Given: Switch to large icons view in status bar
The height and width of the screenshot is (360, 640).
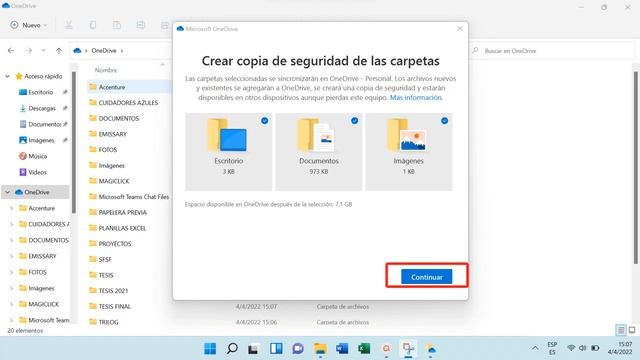Looking at the screenshot, I should pos(632,330).
